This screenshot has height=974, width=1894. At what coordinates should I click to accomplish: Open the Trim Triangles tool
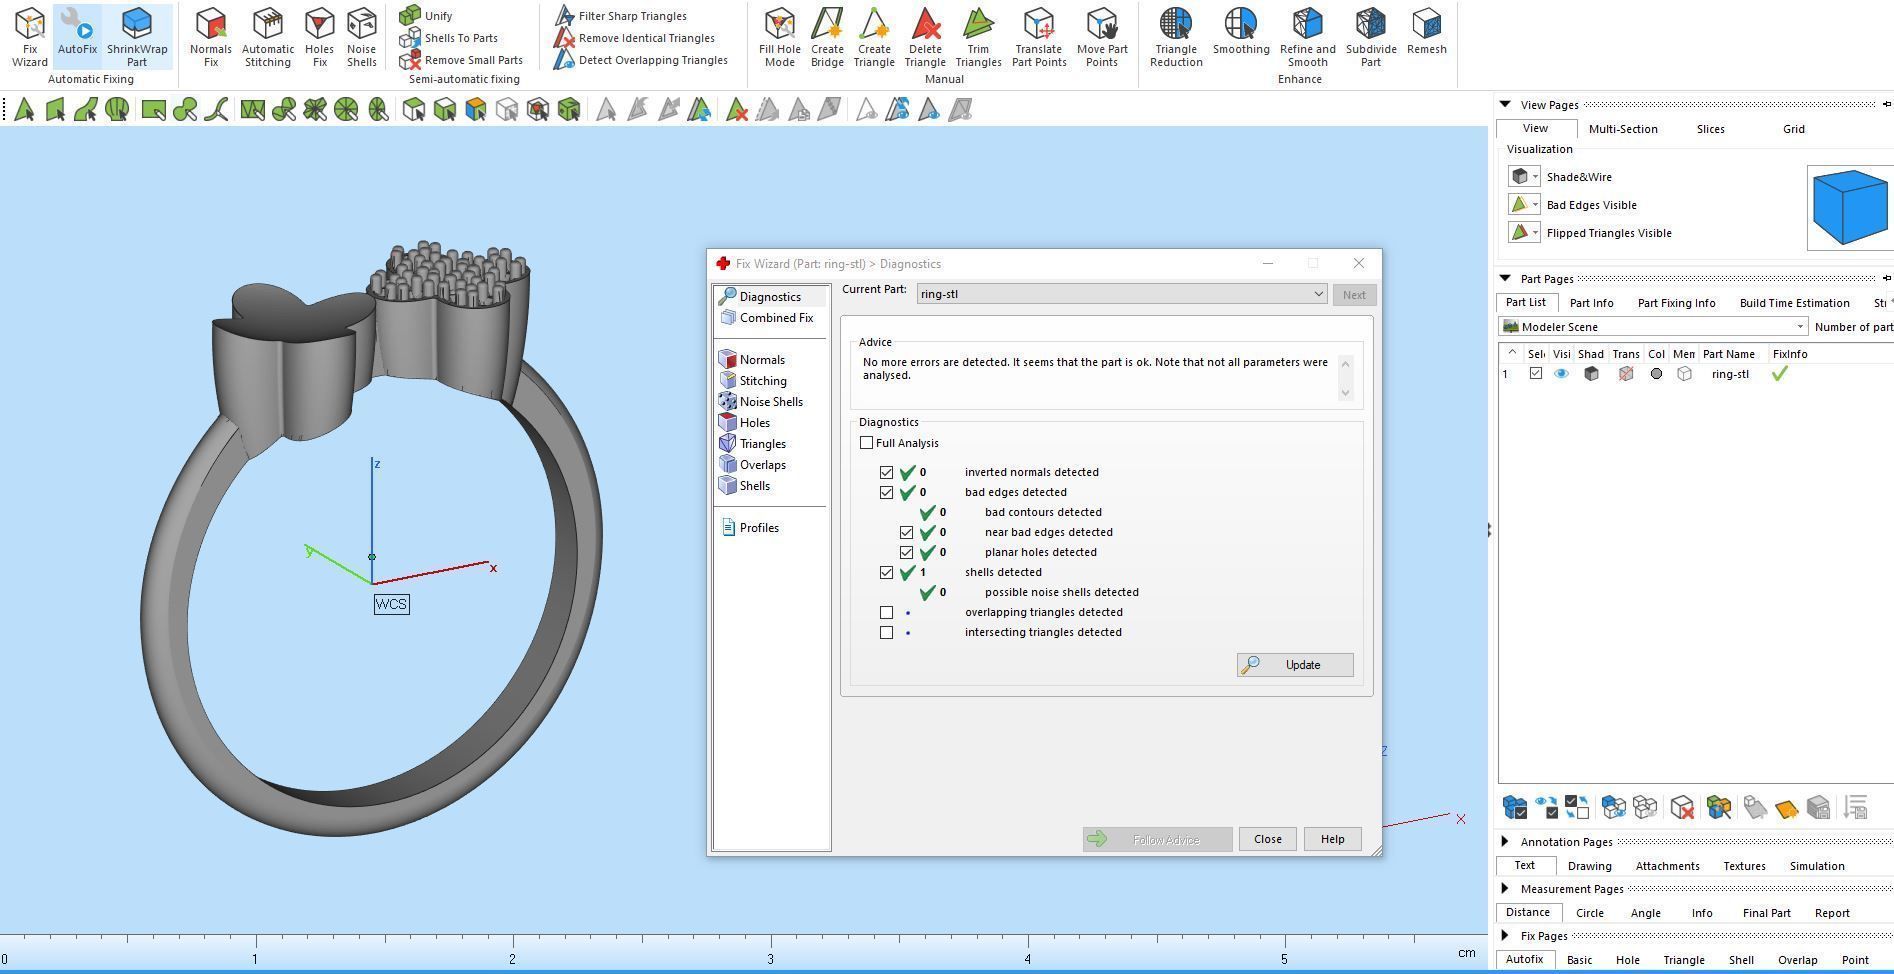(x=978, y=37)
